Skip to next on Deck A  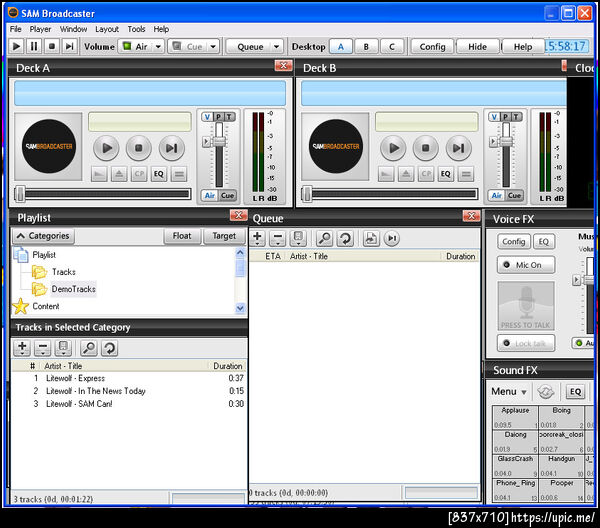pyautogui.click(x=172, y=148)
